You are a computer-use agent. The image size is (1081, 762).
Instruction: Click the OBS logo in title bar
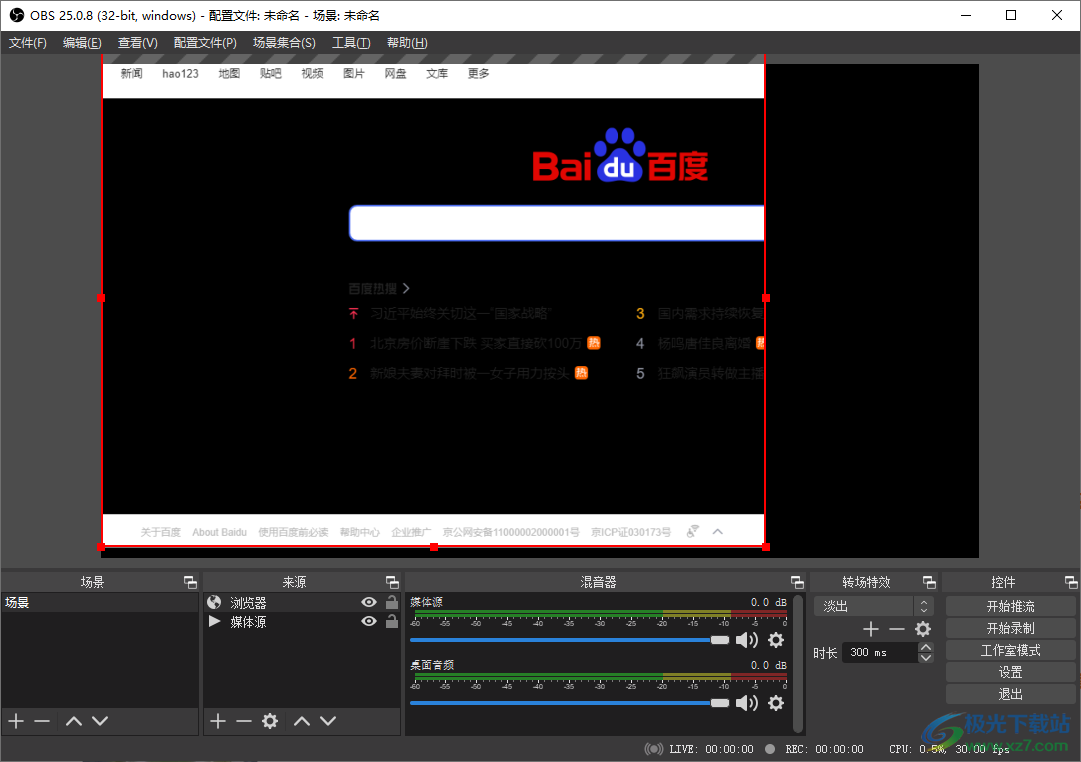coord(17,15)
